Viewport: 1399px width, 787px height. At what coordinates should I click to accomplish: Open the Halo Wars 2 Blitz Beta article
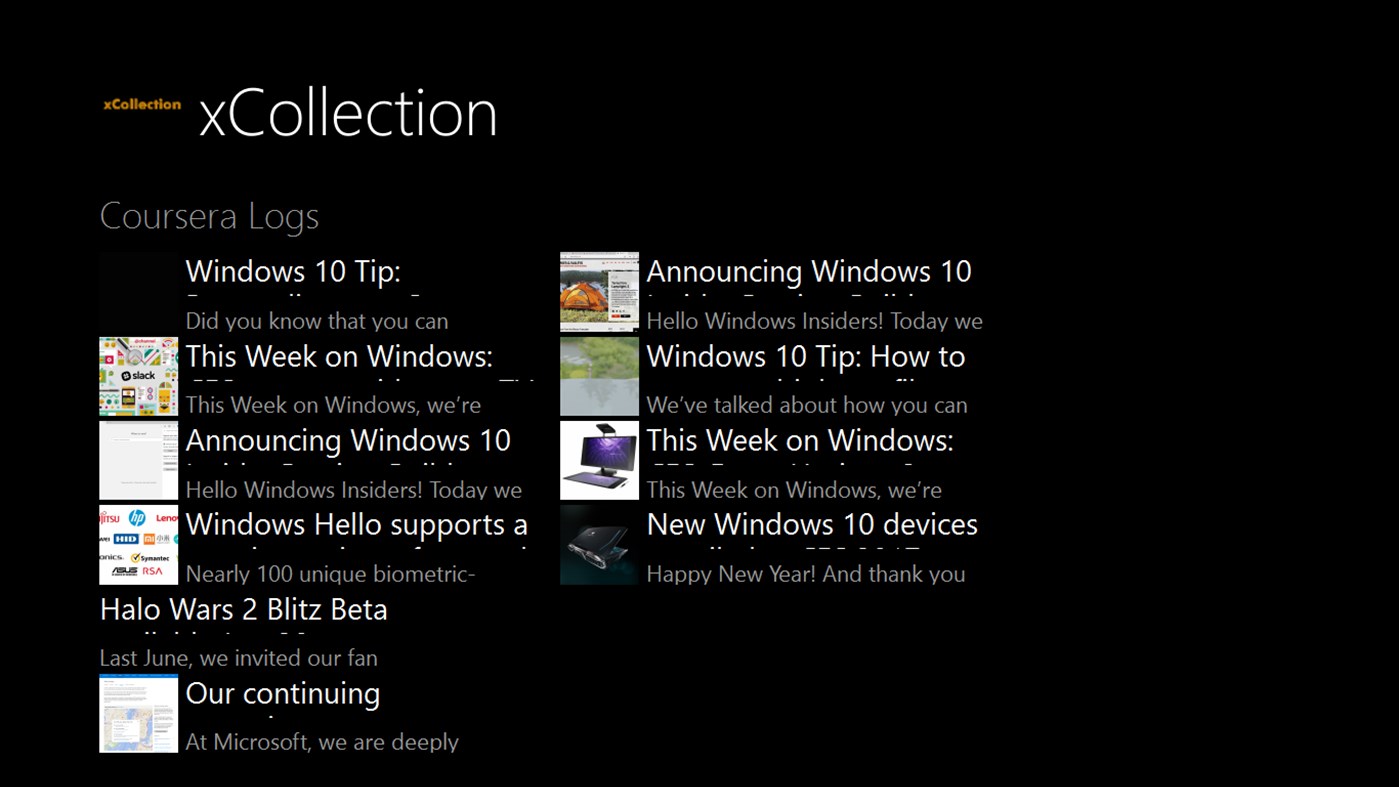pos(243,609)
